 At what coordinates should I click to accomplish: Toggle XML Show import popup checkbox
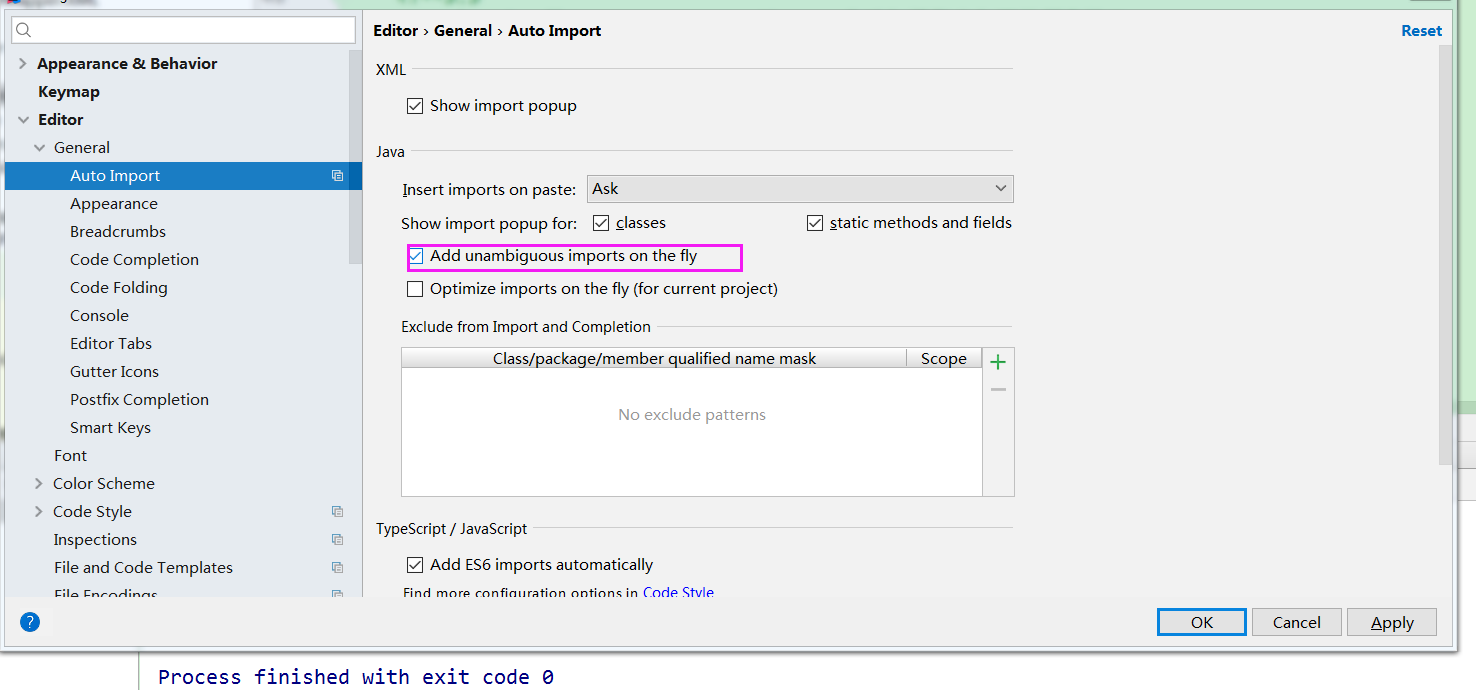coord(415,106)
